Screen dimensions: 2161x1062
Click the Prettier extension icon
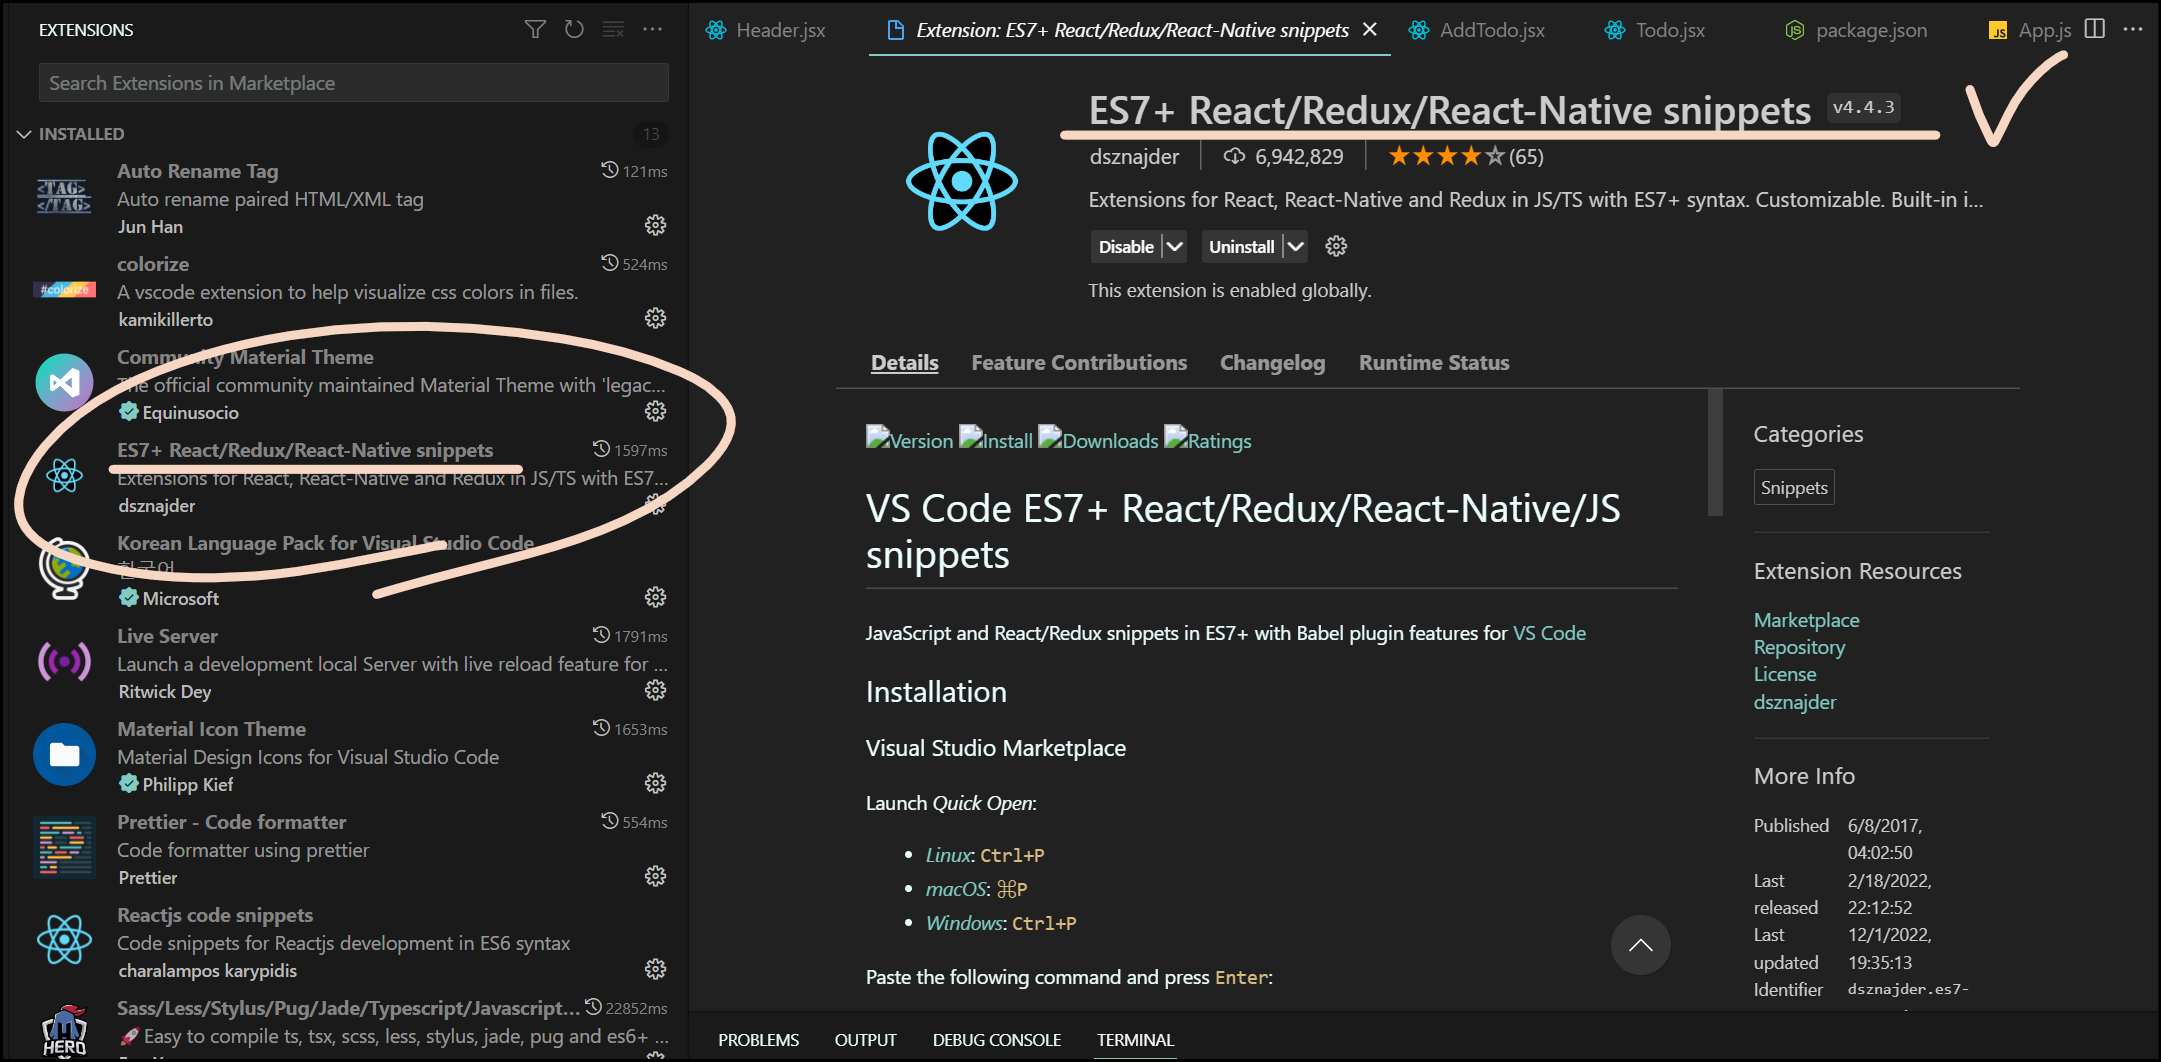coord(64,847)
